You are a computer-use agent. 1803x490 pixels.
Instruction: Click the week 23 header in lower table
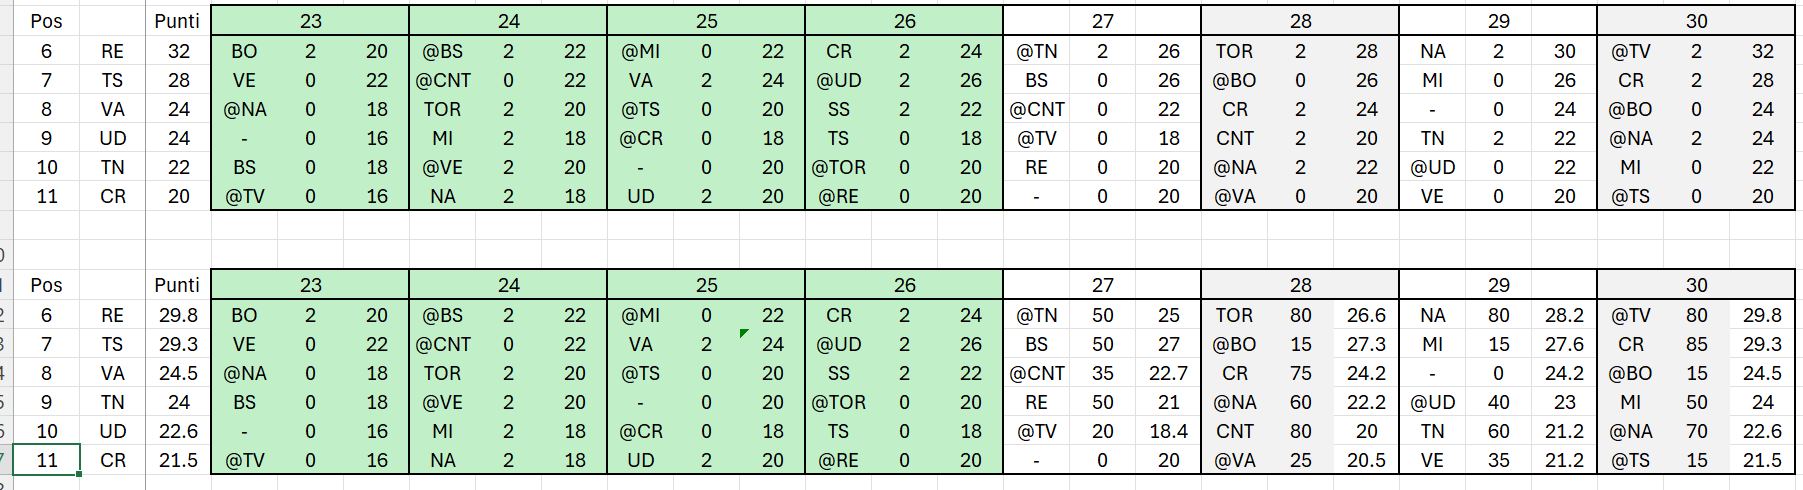point(310,285)
